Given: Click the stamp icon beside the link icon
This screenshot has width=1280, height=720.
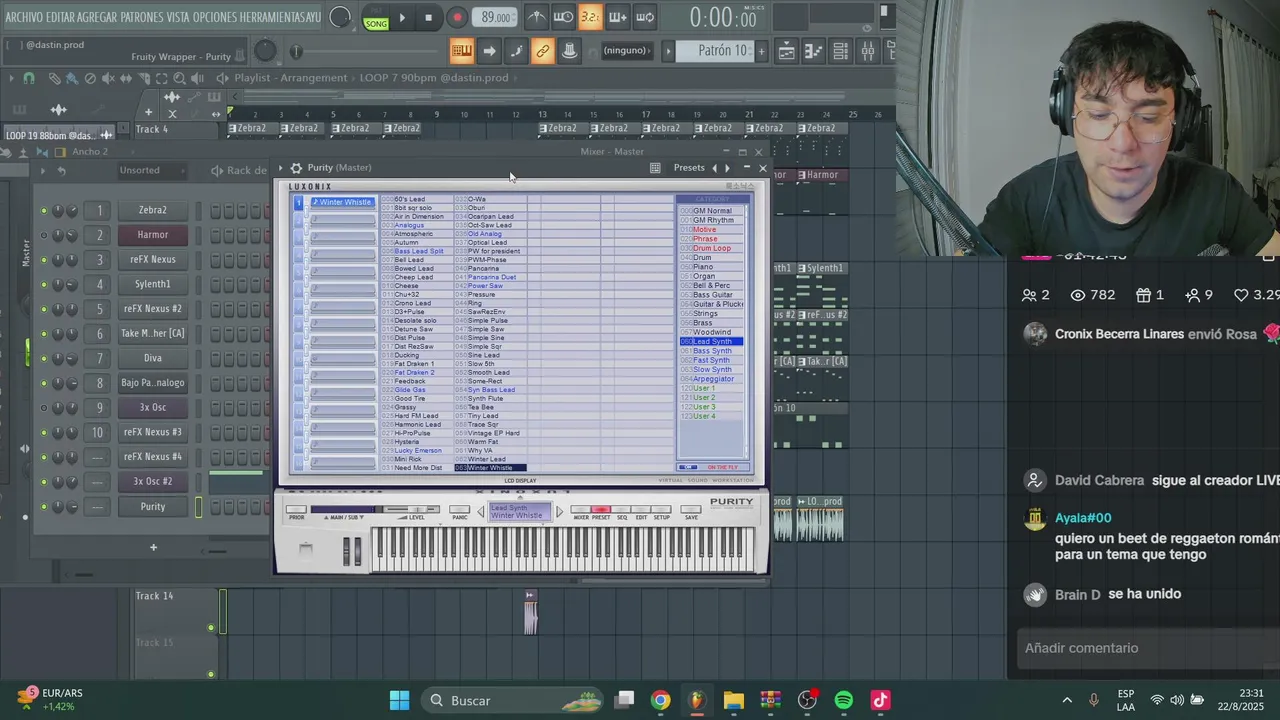Looking at the screenshot, I should [x=568, y=51].
